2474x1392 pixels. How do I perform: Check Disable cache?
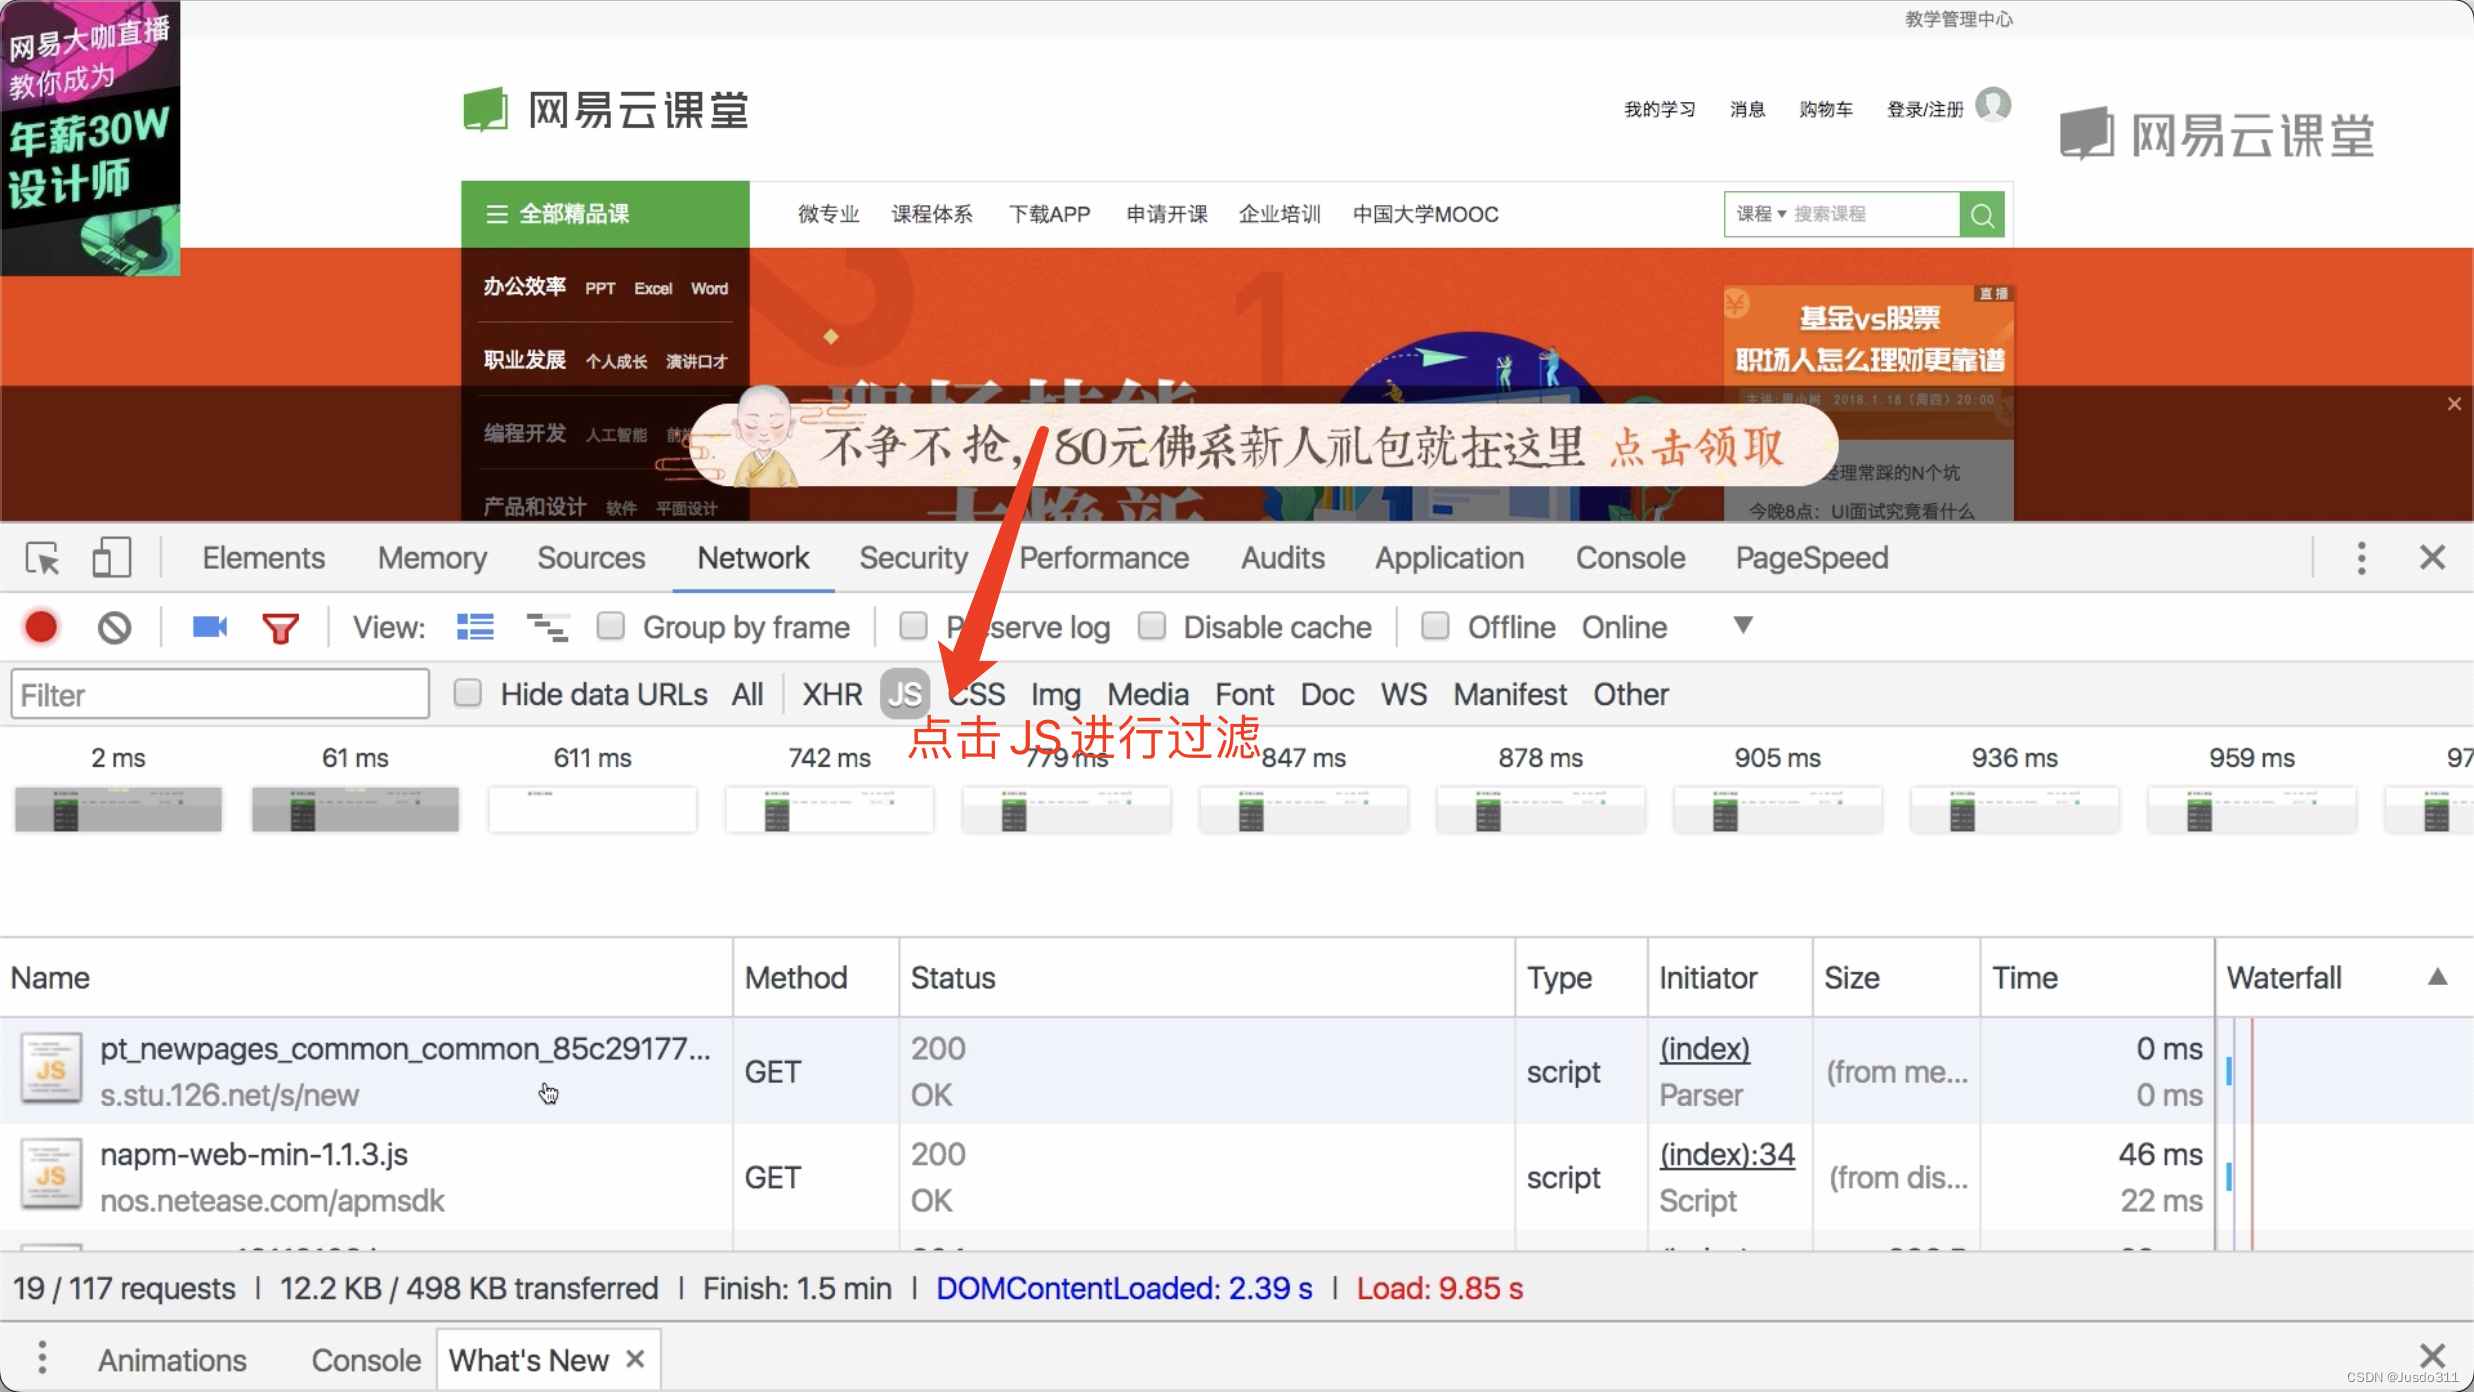(x=1152, y=626)
